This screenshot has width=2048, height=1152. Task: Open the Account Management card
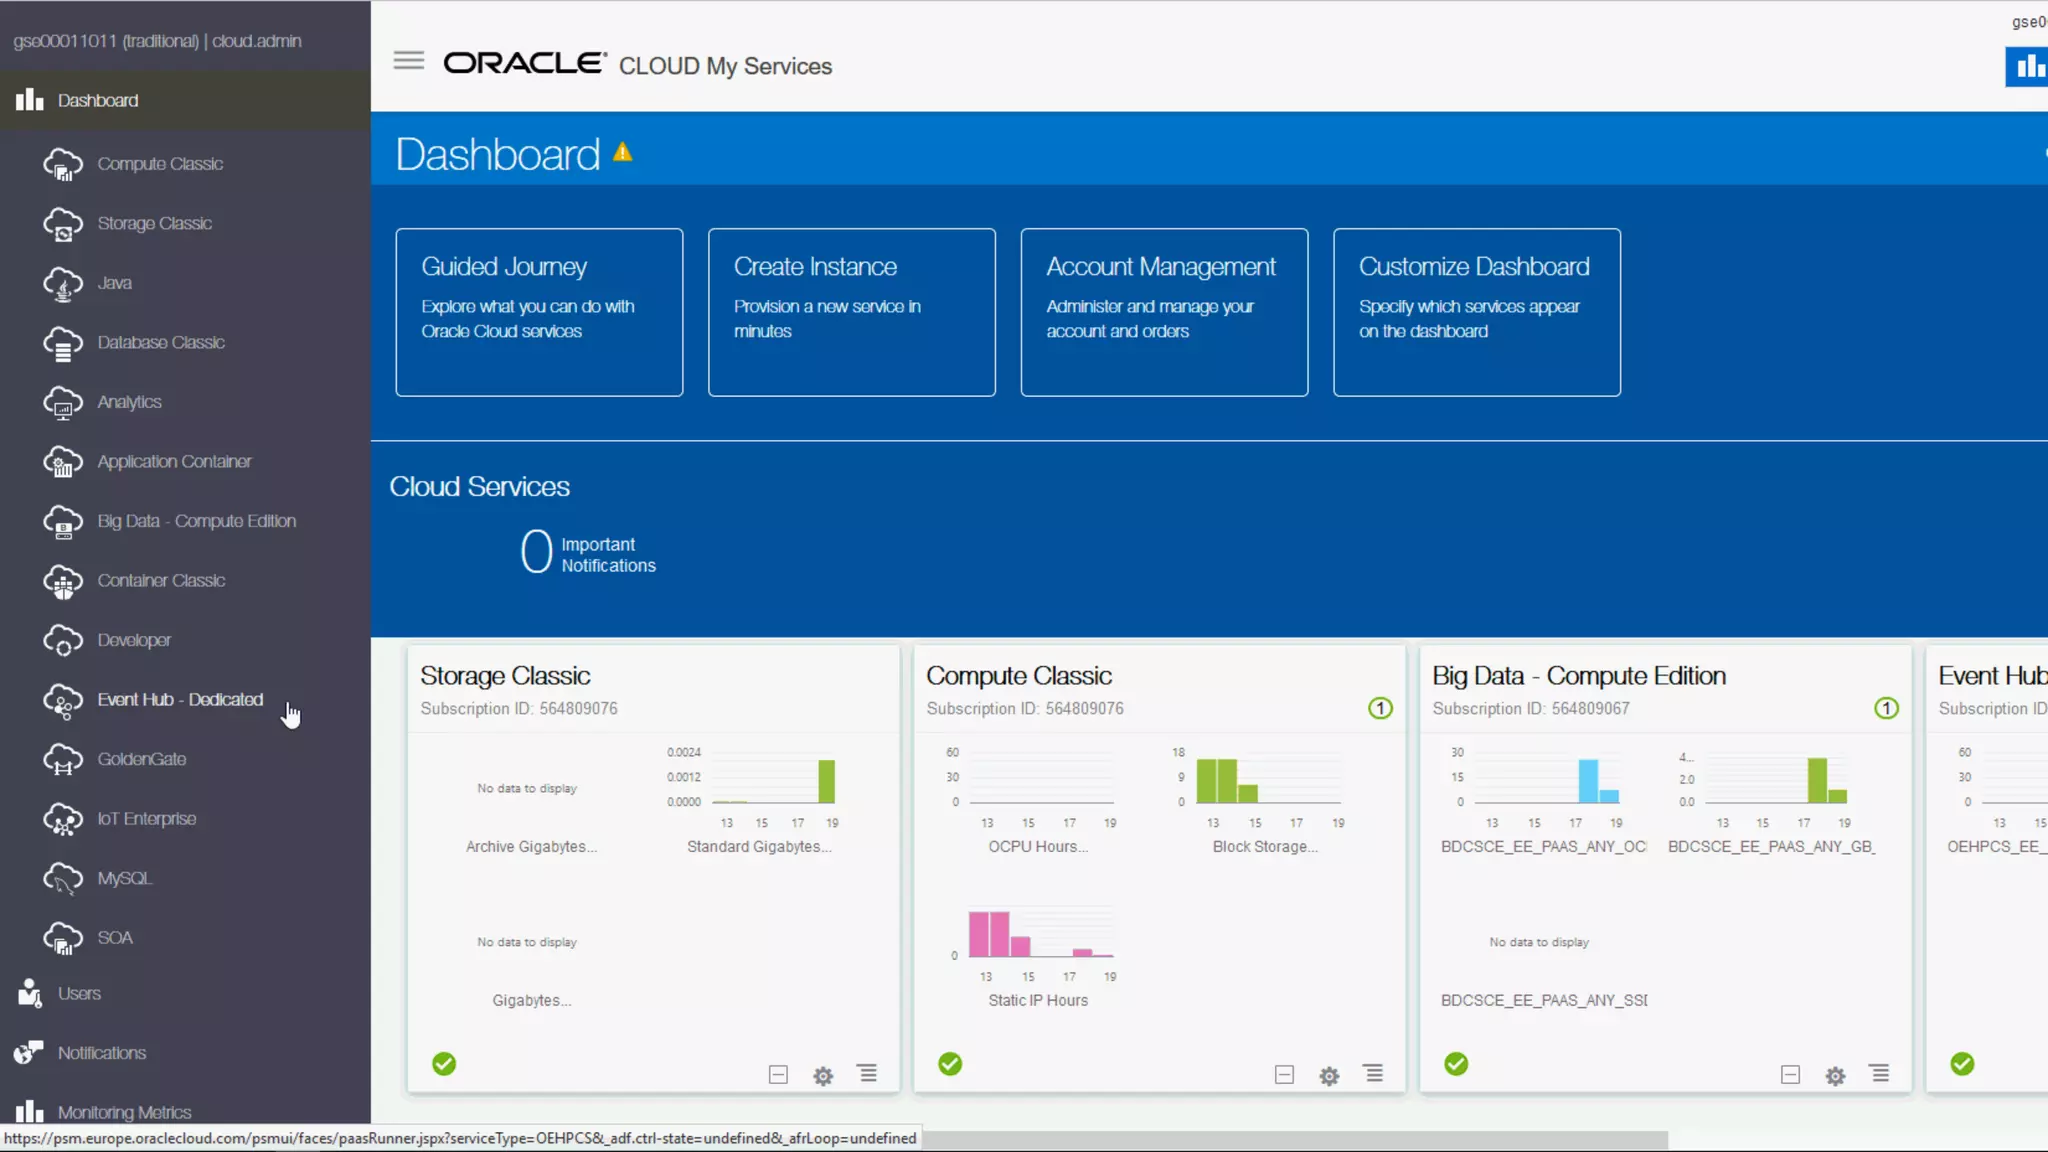tap(1164, 312)
